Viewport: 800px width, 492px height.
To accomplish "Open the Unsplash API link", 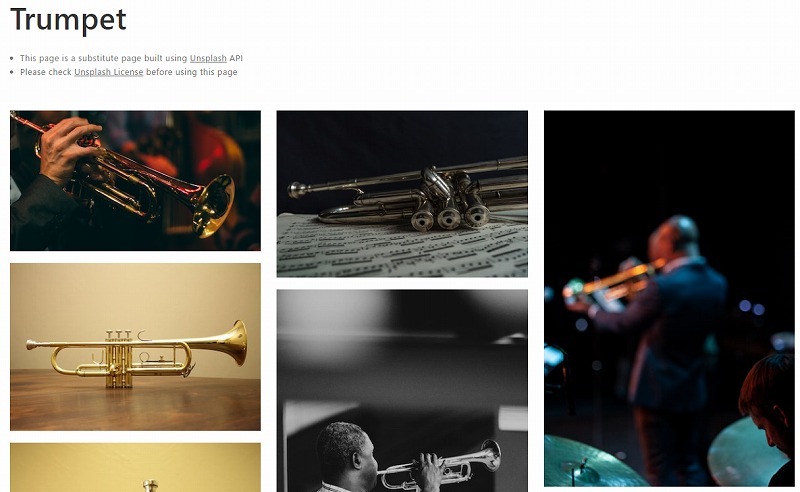I will pos(208,58).
